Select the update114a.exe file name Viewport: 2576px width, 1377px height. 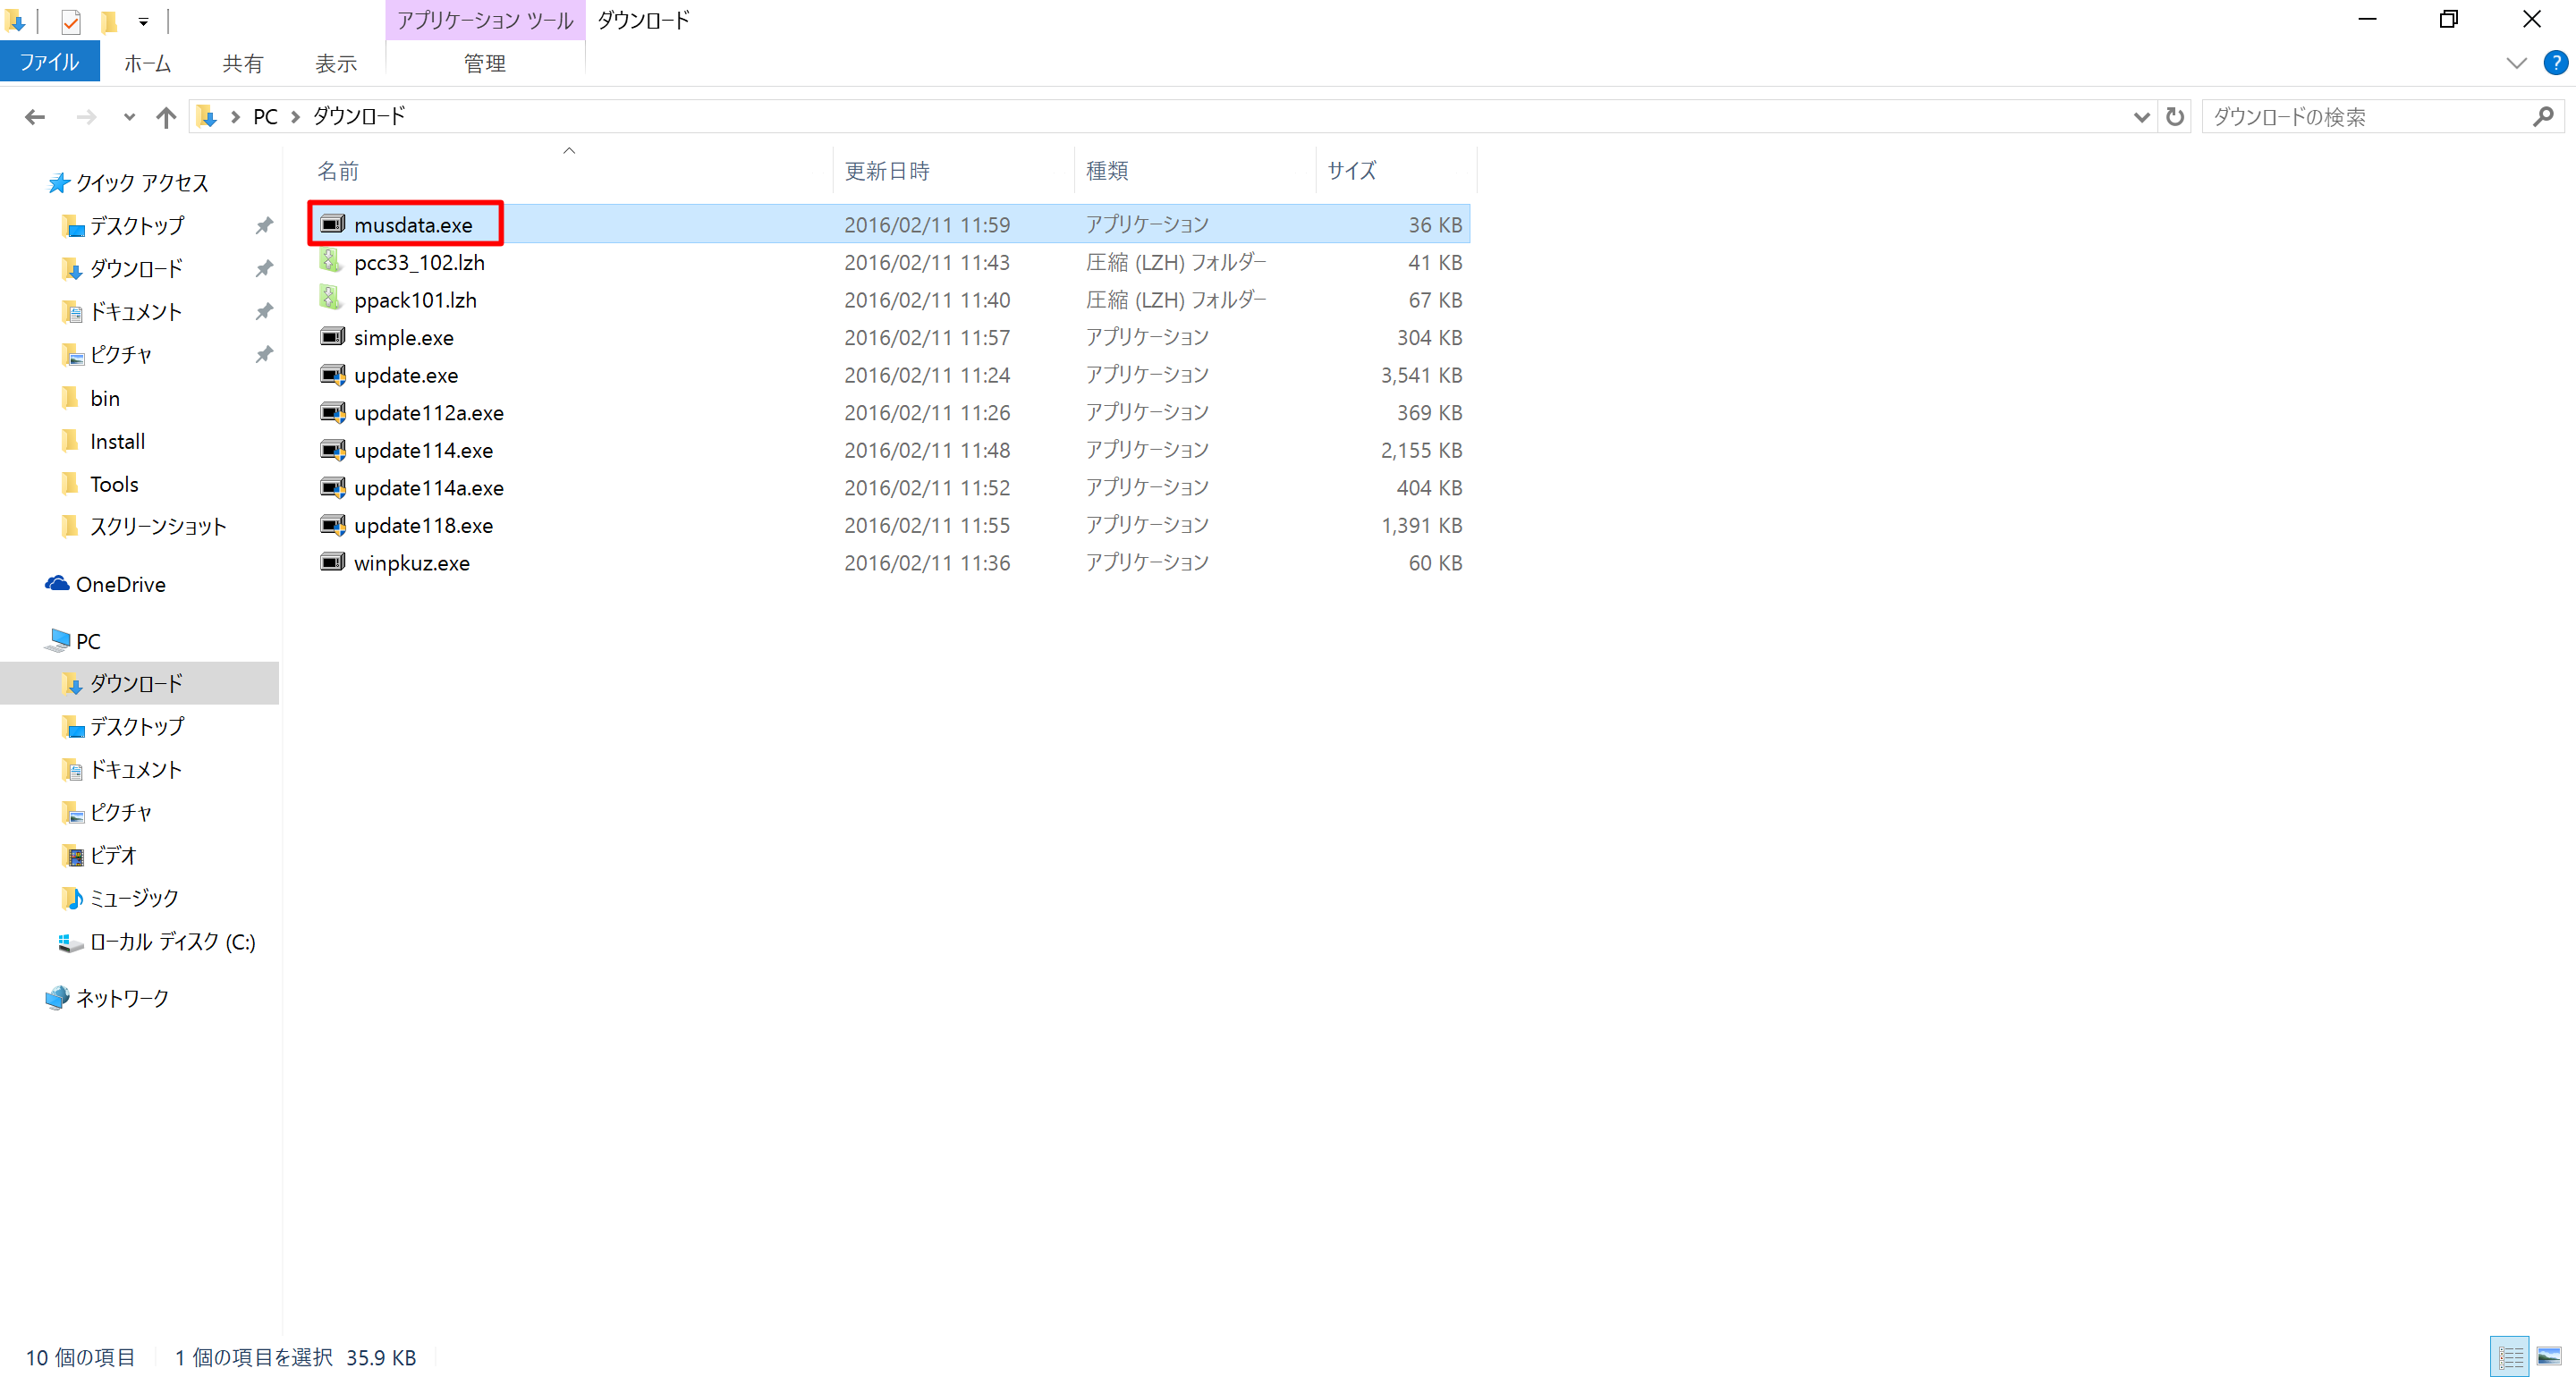point(429,488)
